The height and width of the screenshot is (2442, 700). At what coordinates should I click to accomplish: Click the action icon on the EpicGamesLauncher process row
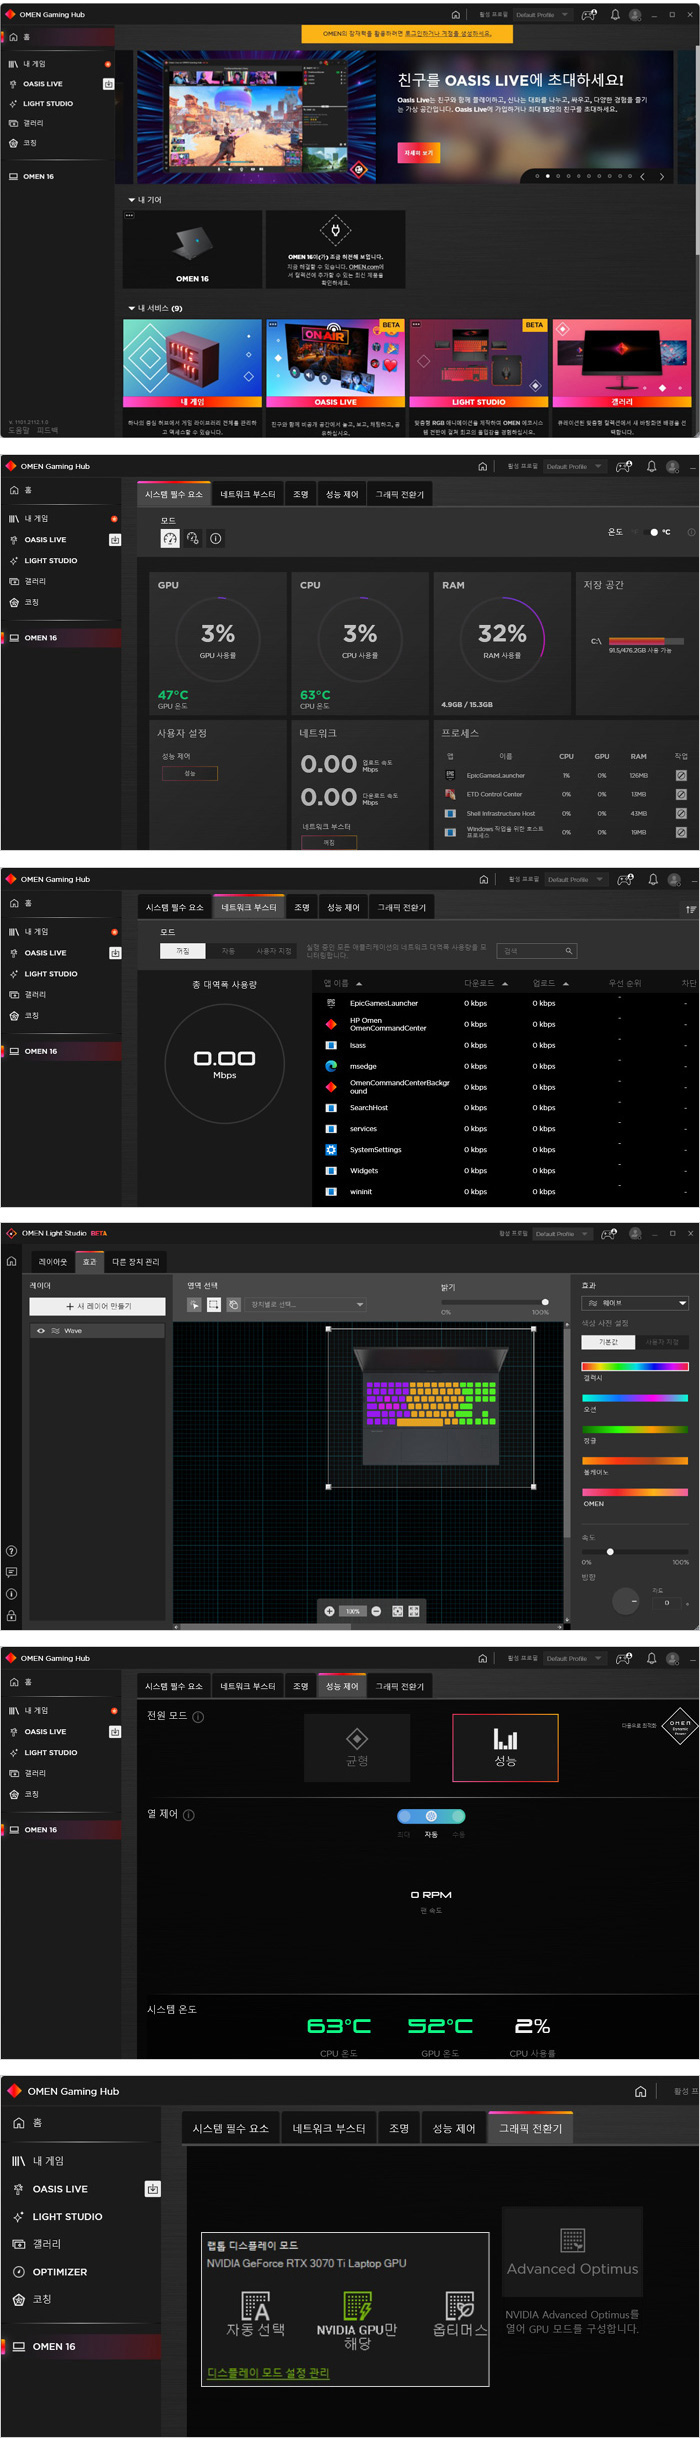tap(681, 775)
